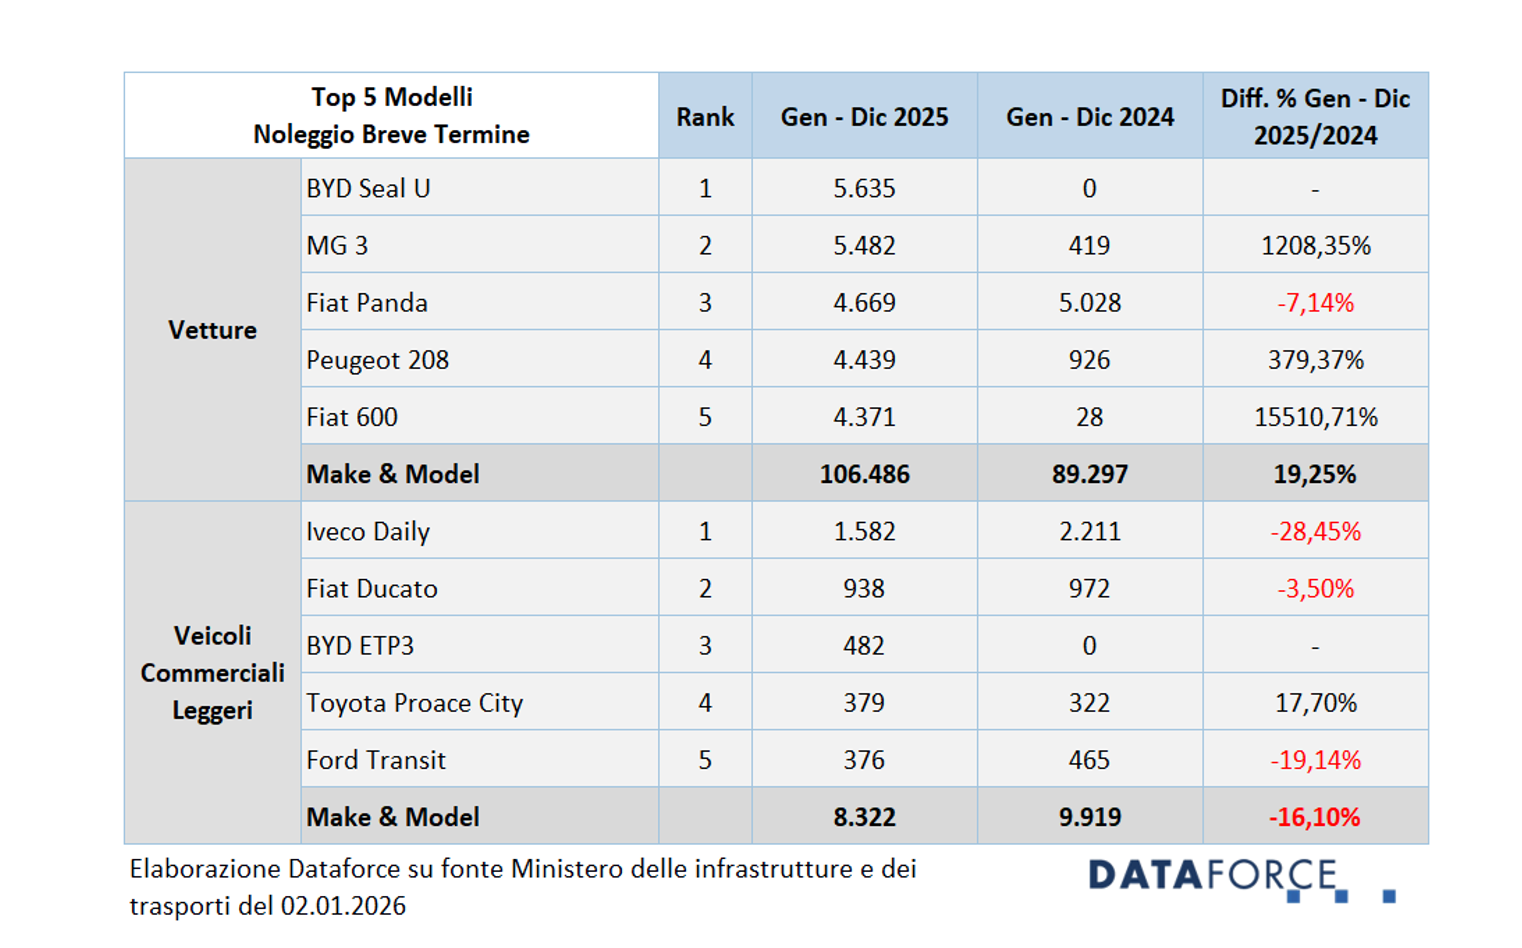Select the Vetture category cell
Image resolution: width=1522 pixels, height=948 pixels.
click(212, 330)
